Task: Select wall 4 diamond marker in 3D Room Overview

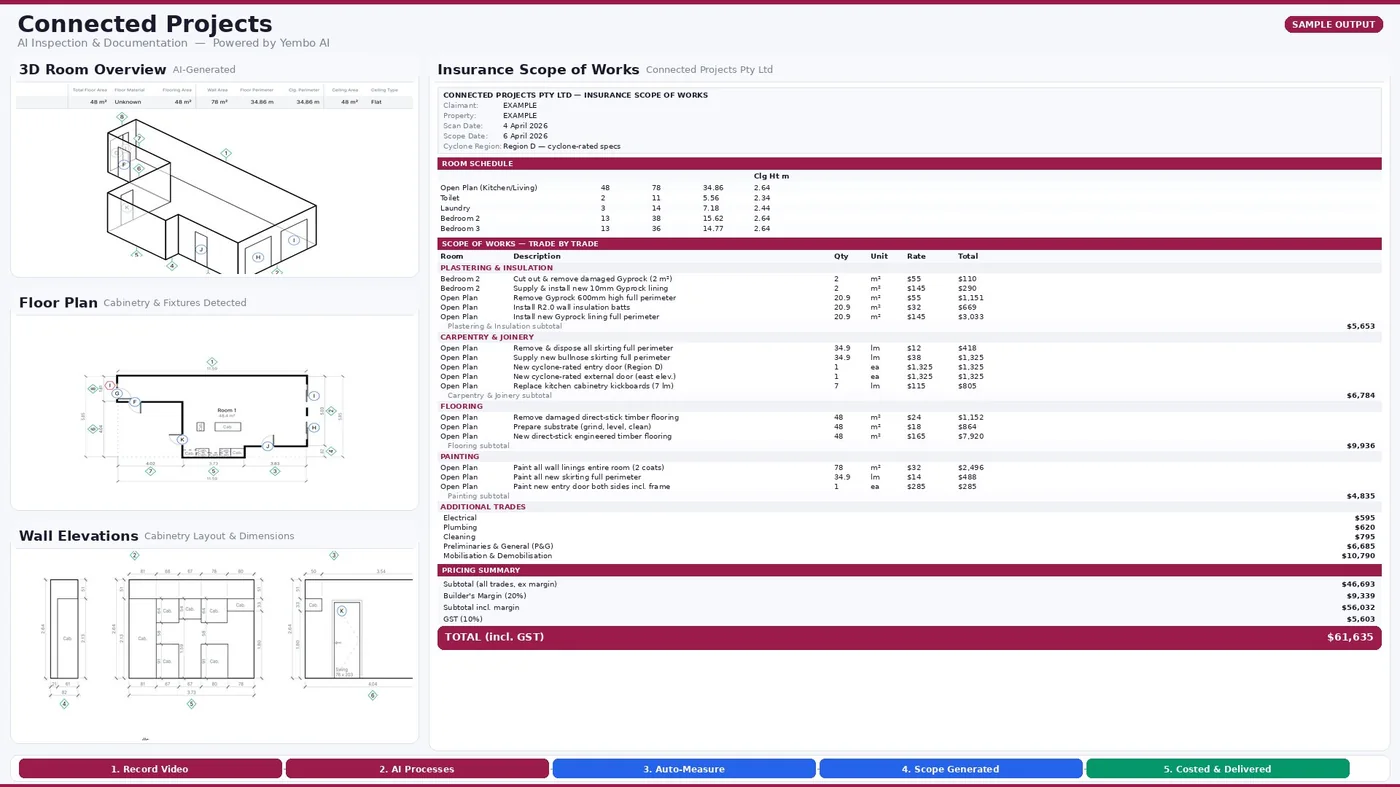Action: (172, 265)
